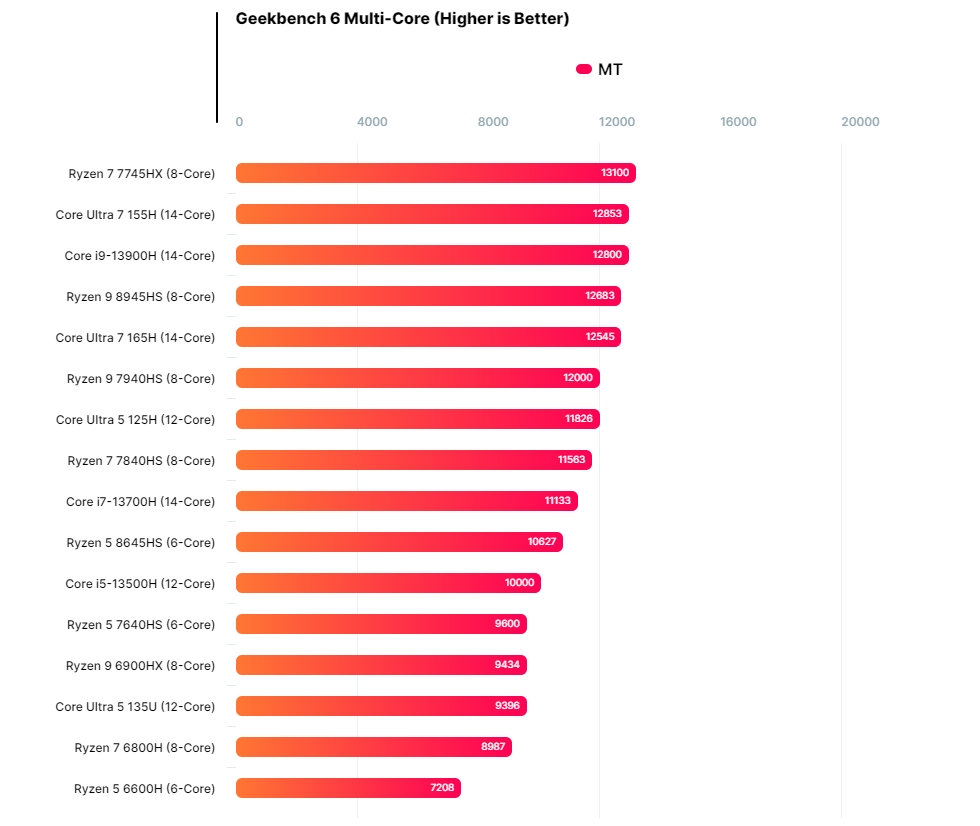Select the Core i7-13700H bar

click(406, 501)
